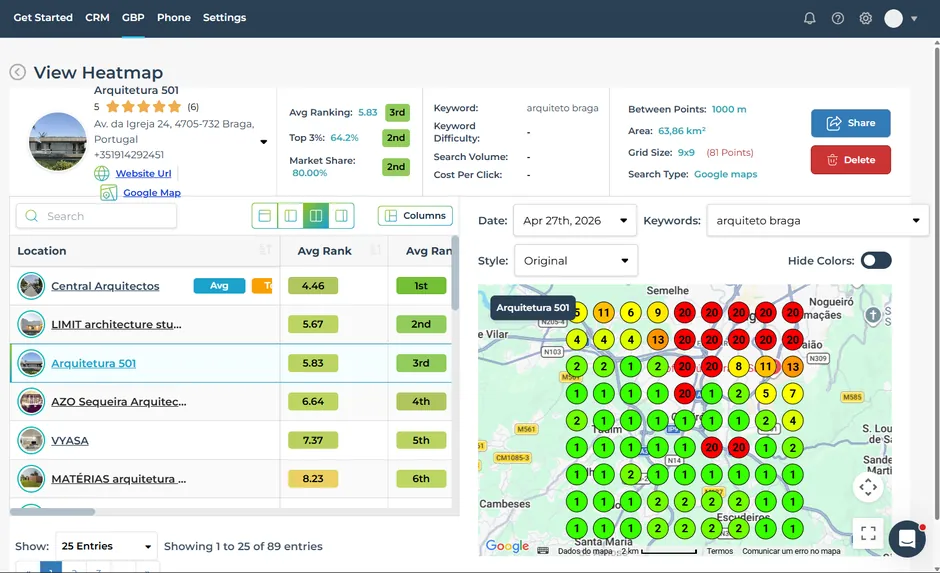Open the Date dropdown

pos(574,221)
